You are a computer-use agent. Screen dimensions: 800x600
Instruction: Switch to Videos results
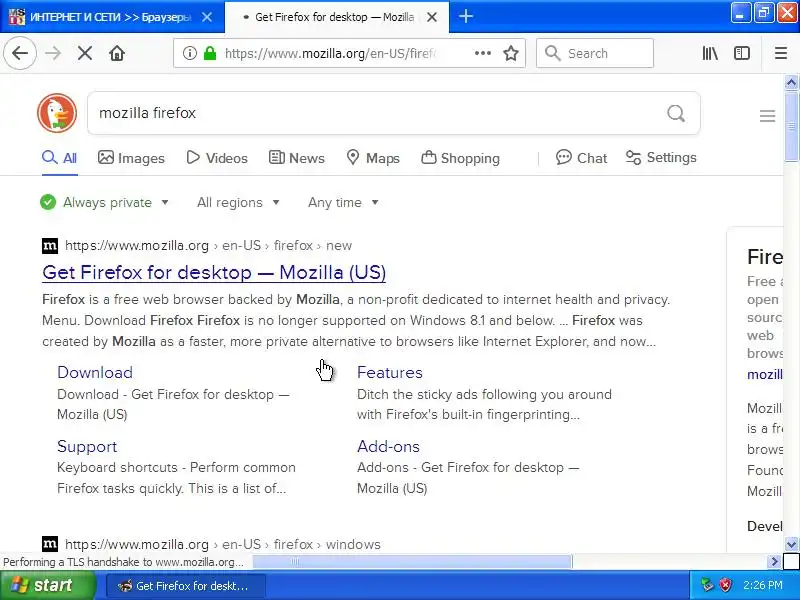pos(217,158)
